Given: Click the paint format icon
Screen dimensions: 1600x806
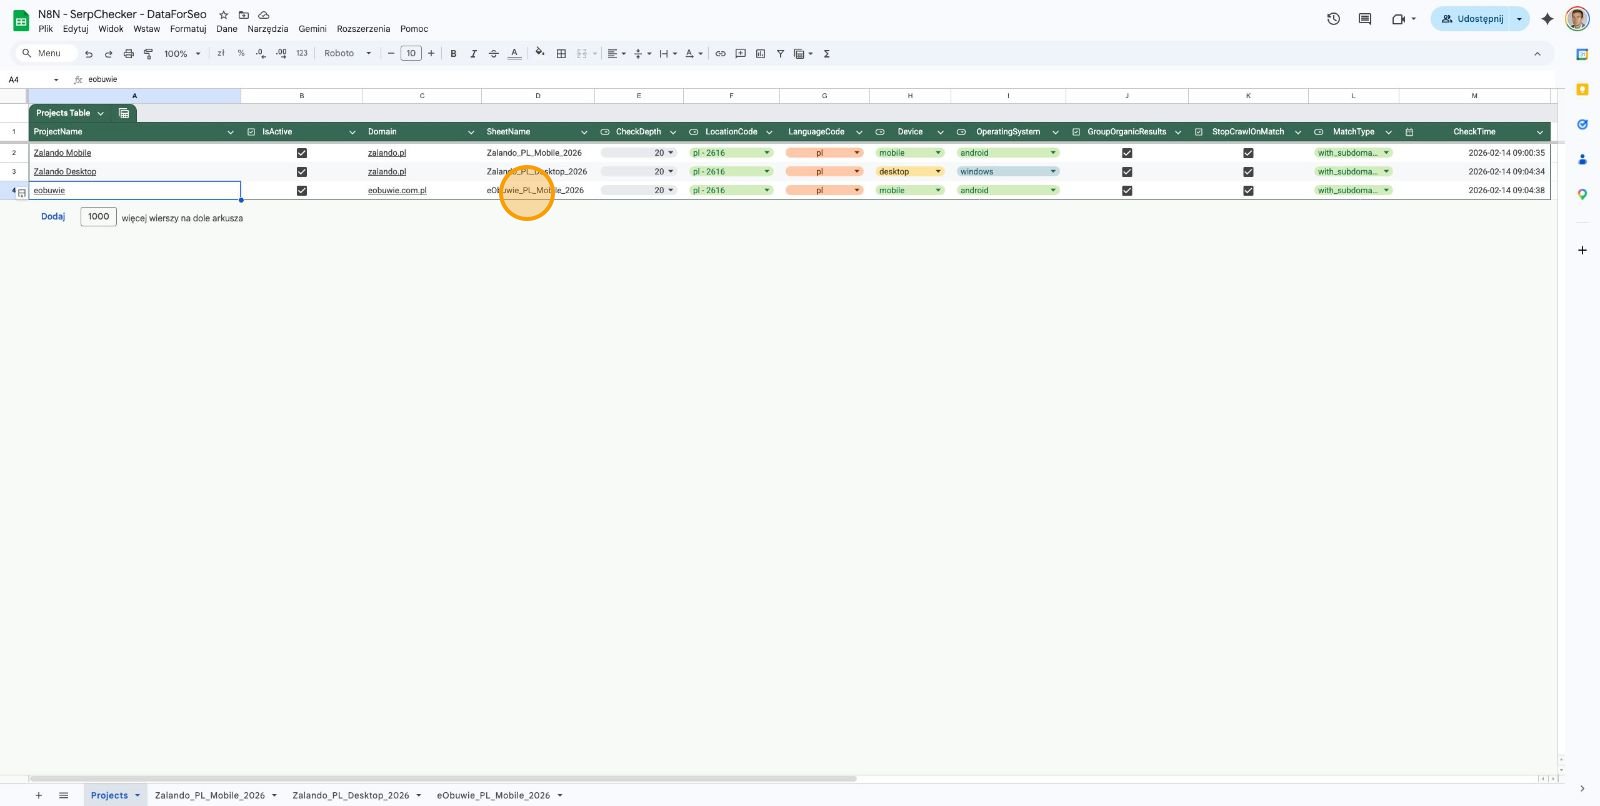Looking at the screenshot, I should coord(148,54).
